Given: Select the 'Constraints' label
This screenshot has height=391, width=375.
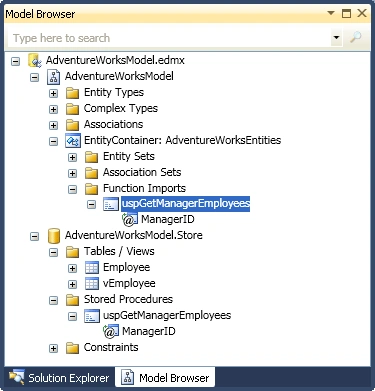Looking at the screenshot, I should tap(111, 347).
